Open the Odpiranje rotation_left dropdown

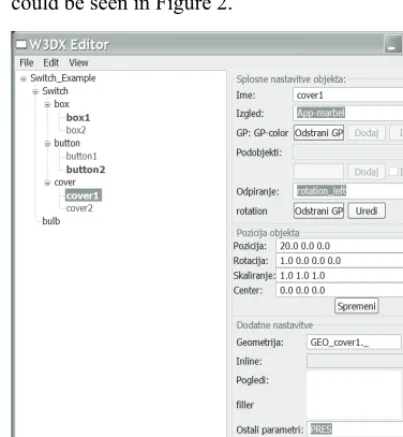tap(348, 191)
